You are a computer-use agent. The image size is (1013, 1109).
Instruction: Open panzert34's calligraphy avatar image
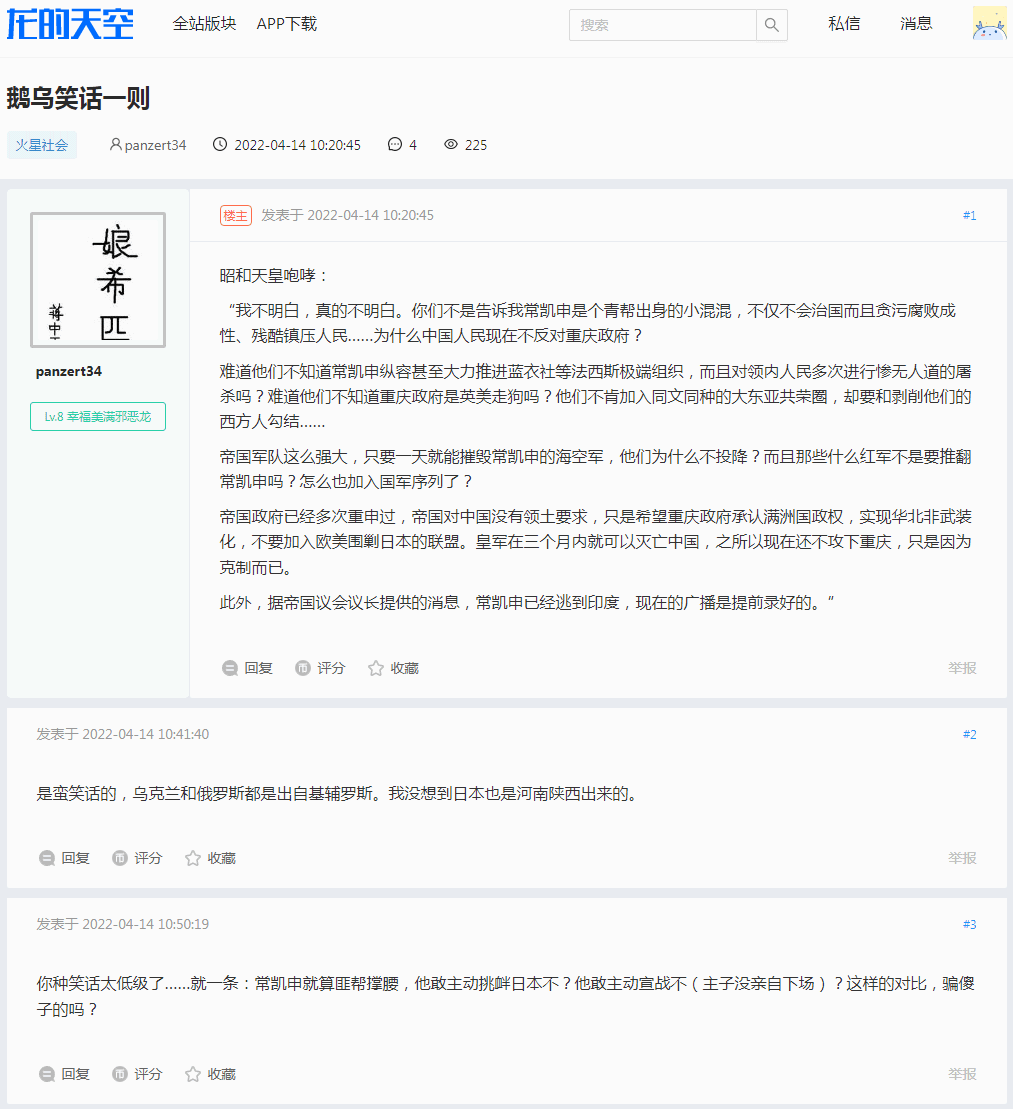[x=98, y=280]
